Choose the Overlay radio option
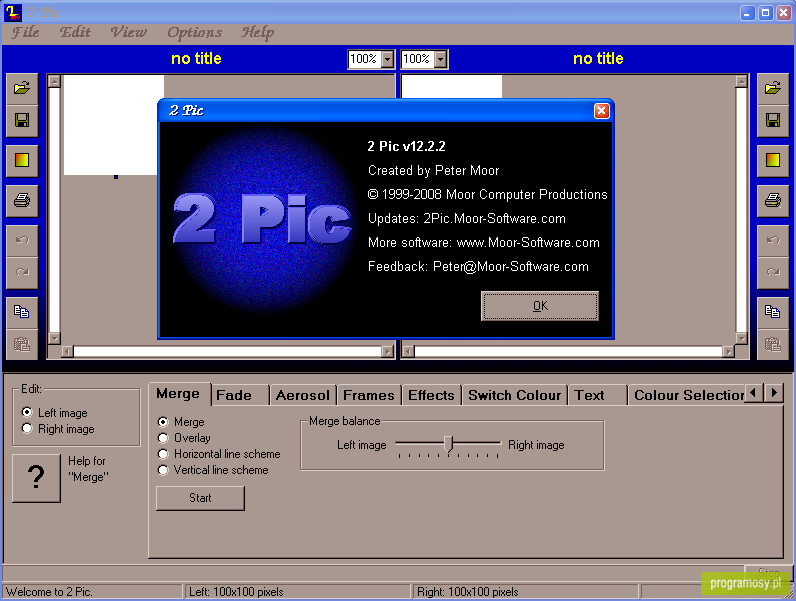 [163, 438]
